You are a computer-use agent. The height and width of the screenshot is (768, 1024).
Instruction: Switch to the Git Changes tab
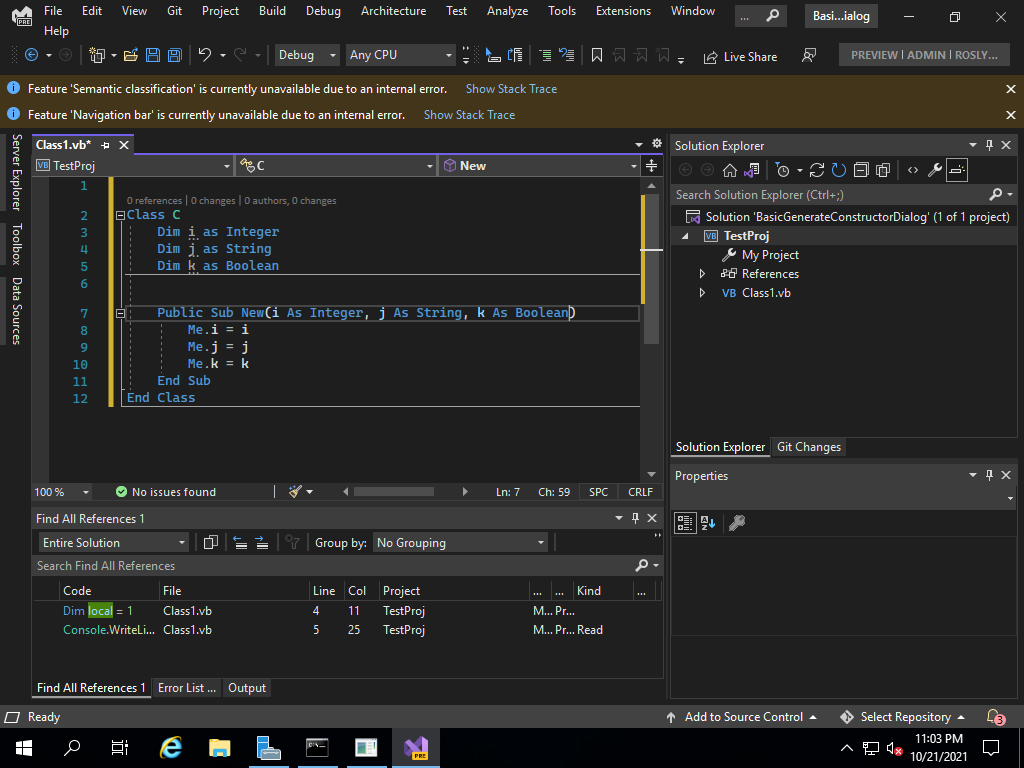click(x=808, y=447)
